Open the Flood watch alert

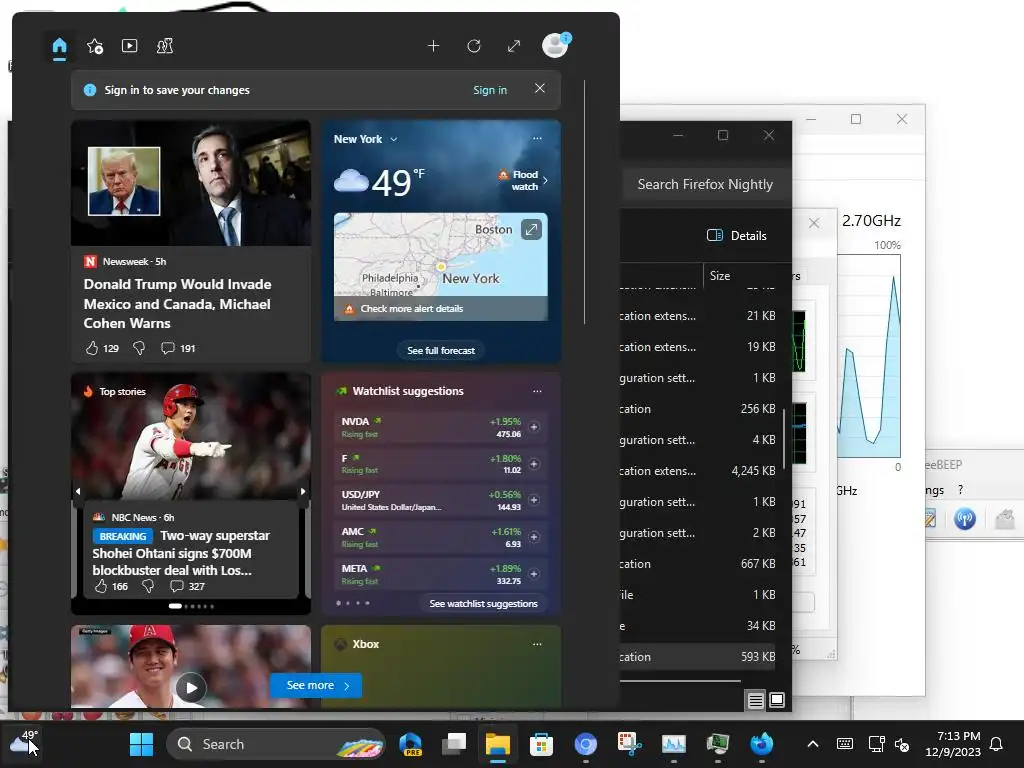523,180
